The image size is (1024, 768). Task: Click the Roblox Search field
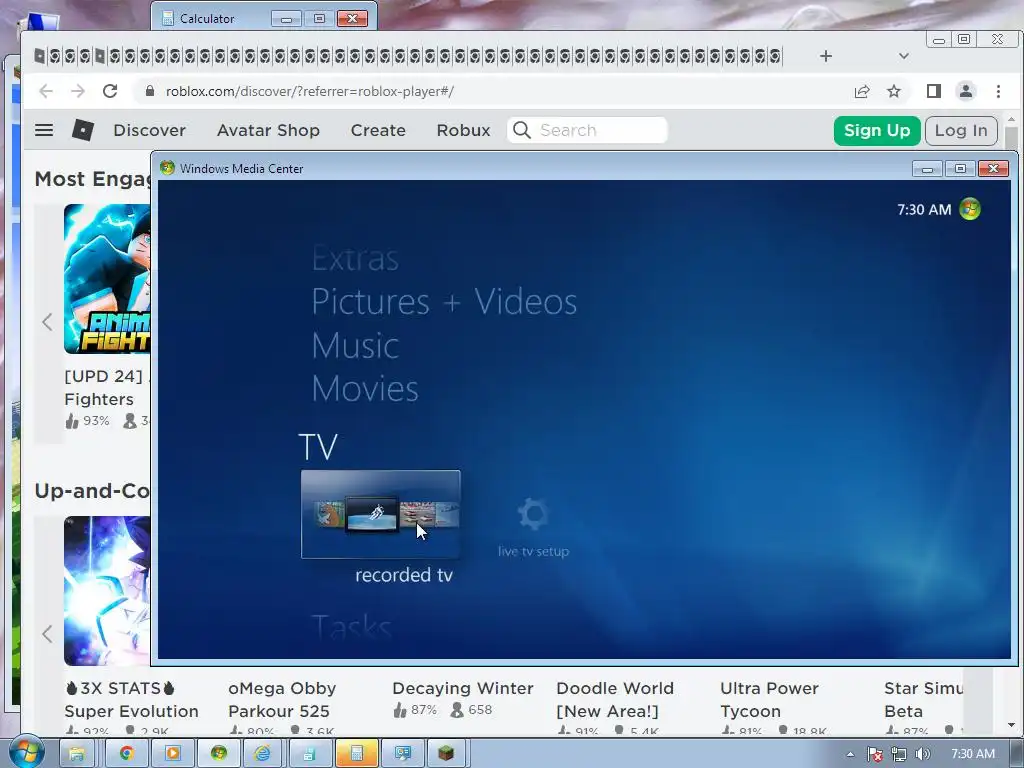[587, 130]
